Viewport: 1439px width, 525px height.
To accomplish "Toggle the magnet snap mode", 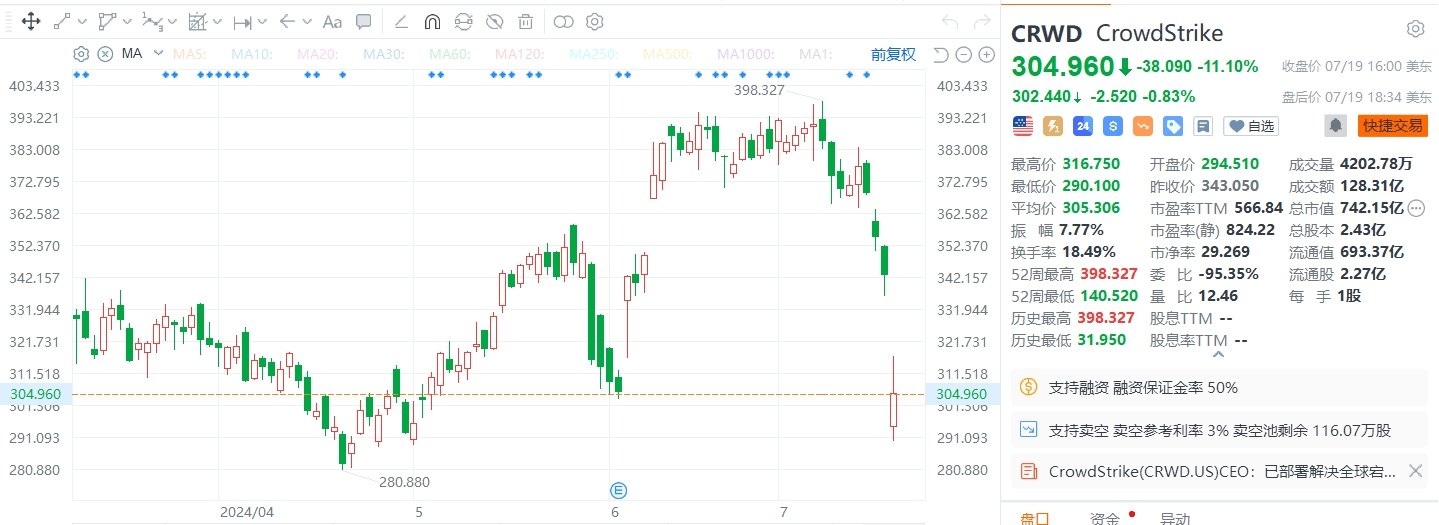I will pos(432,21).
